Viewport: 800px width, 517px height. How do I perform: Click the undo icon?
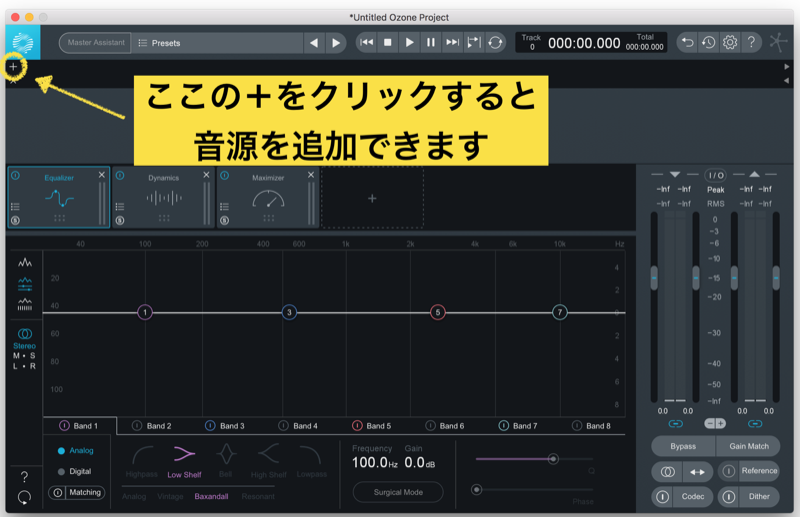687,42
